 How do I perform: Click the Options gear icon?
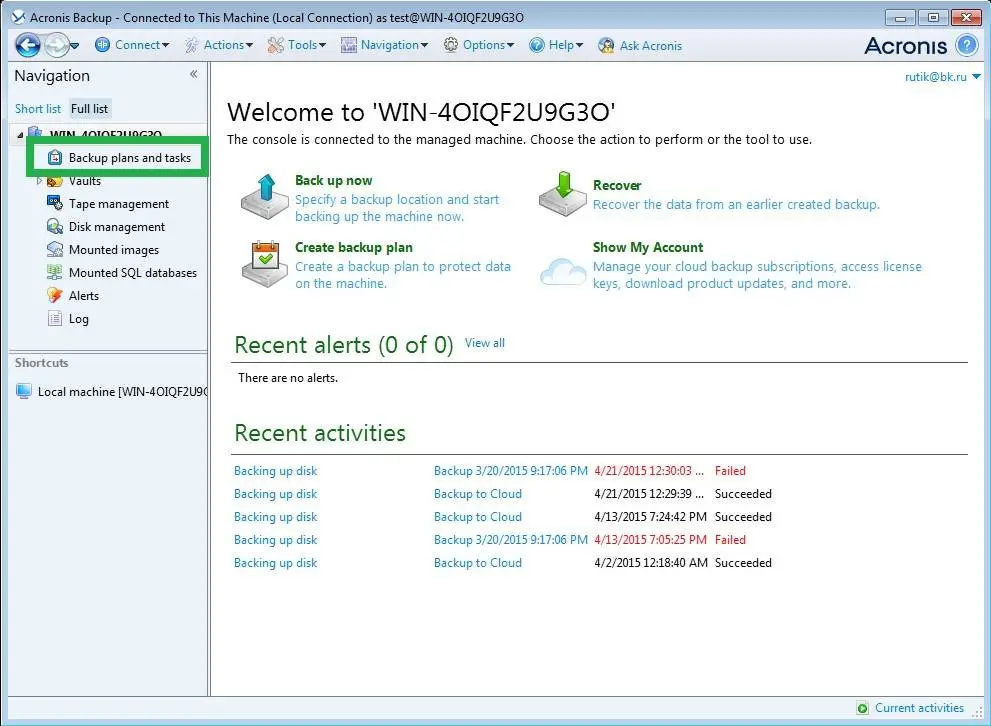[x=451, y=45]
